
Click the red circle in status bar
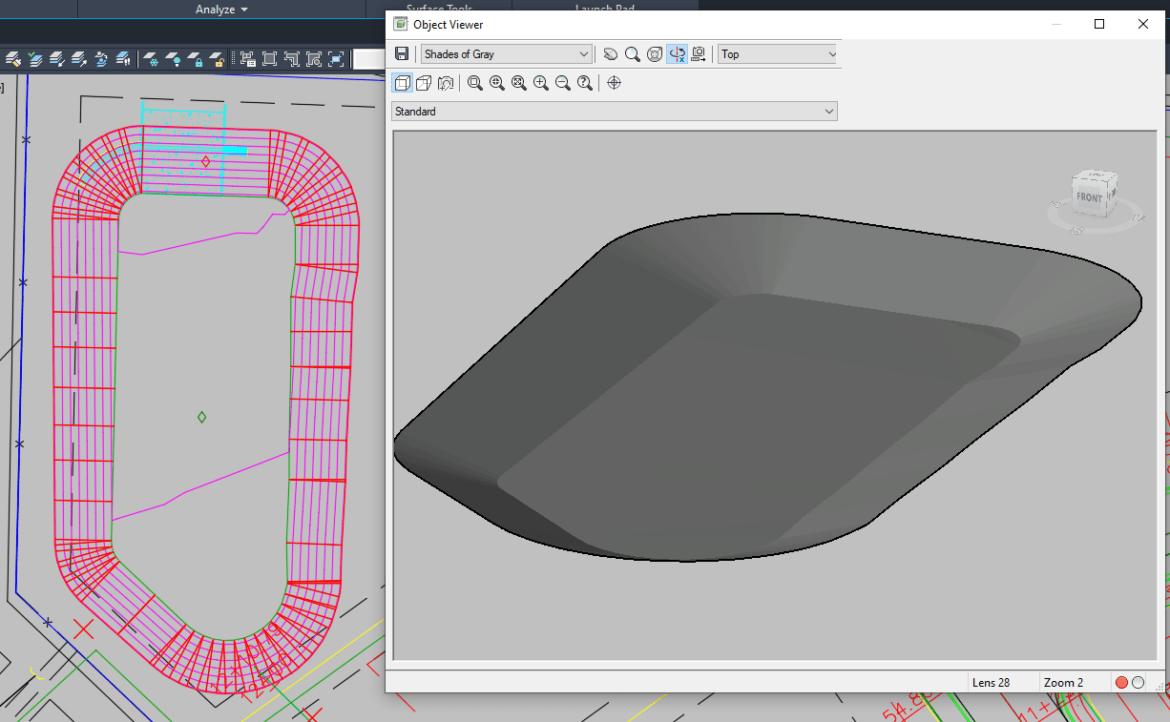pos(1121,682)
